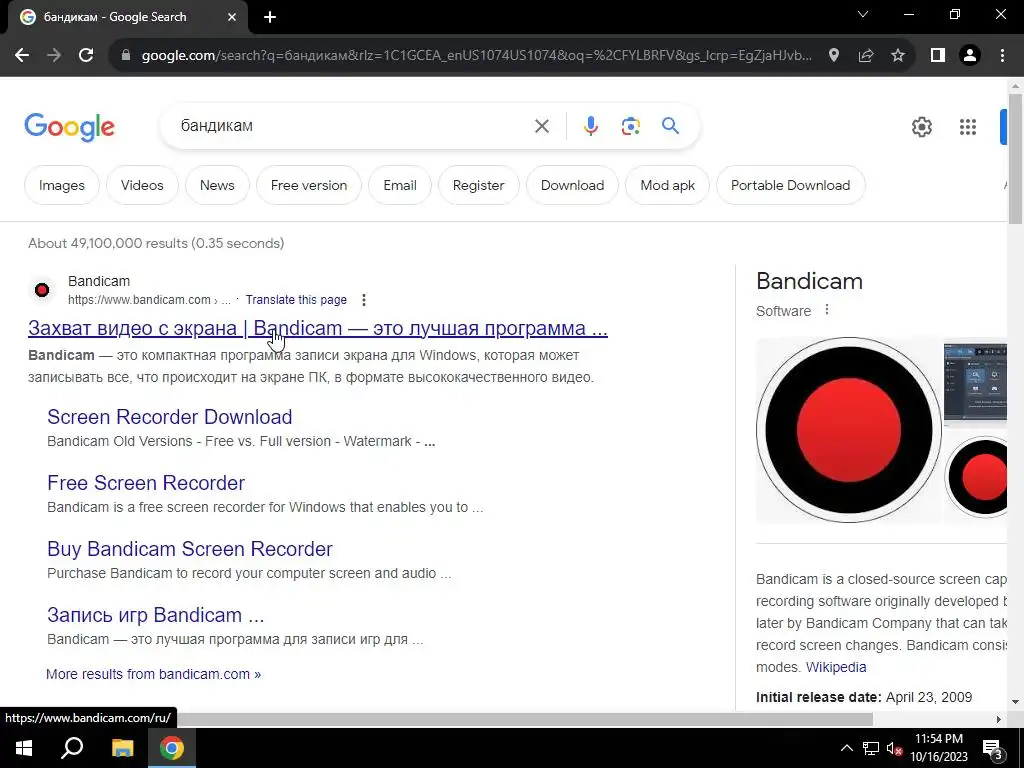Show hidden tray icons chevron
Viewport: 1024px width, 768px height.
(846, 748)
